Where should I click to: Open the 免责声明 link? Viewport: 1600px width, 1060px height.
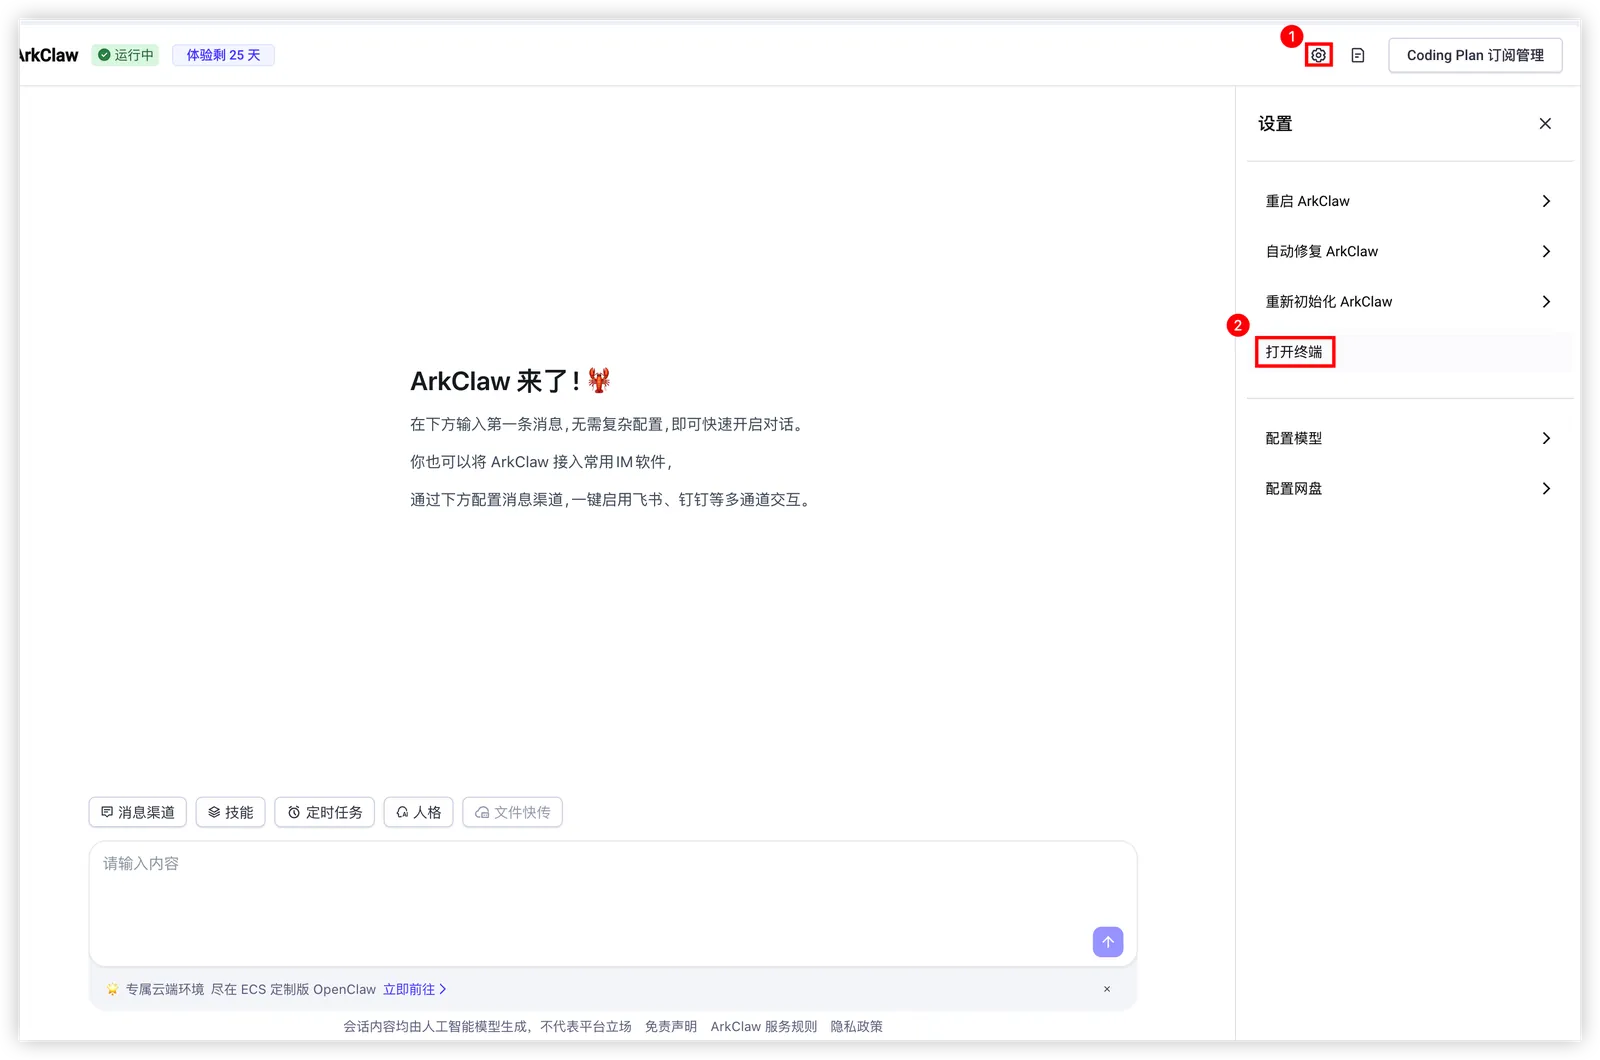(x=670, y=1026)
